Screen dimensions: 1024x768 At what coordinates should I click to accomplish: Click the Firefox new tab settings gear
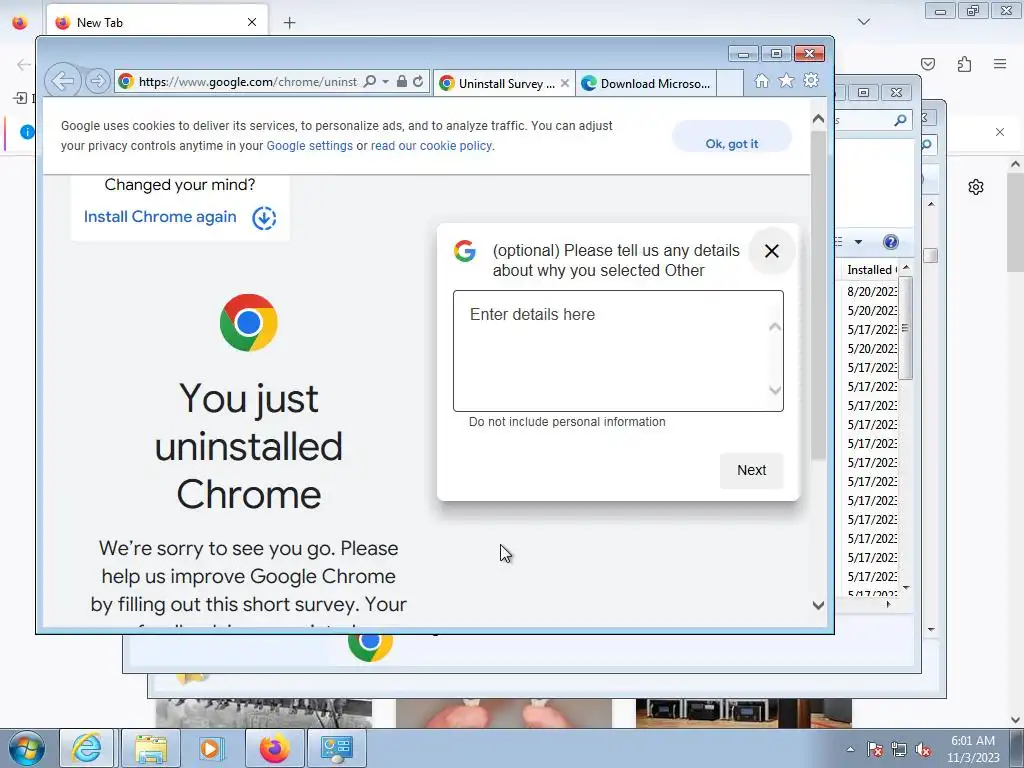click(x=976, y=187)
